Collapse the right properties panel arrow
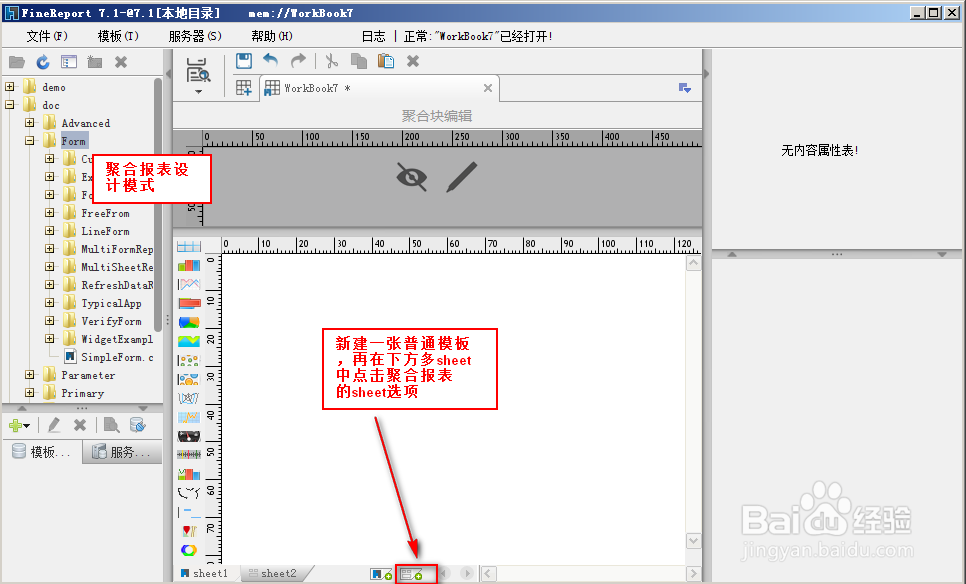The width and height of the screenshot is (966, 584). (706, 74)
